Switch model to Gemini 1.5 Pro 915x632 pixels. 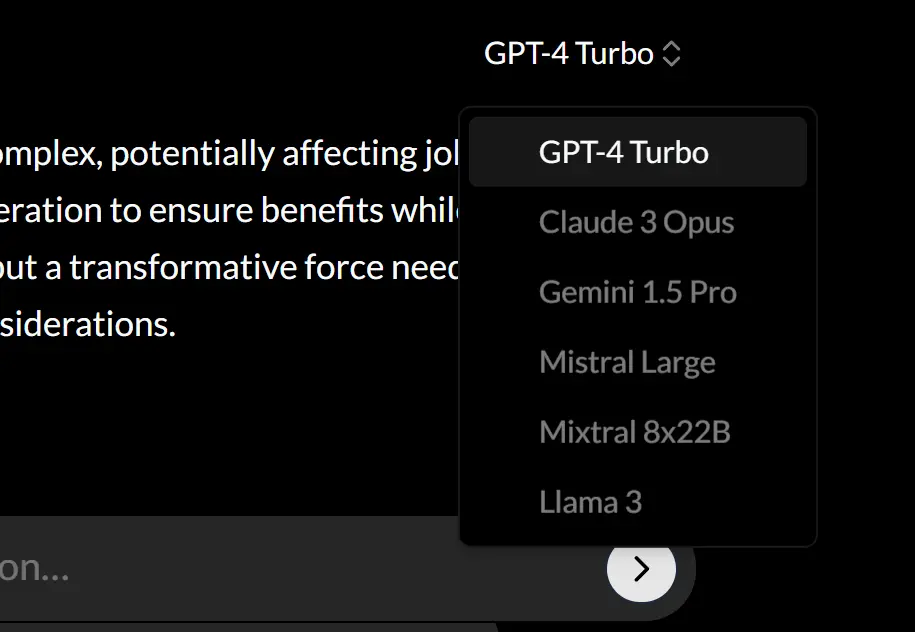637,292
